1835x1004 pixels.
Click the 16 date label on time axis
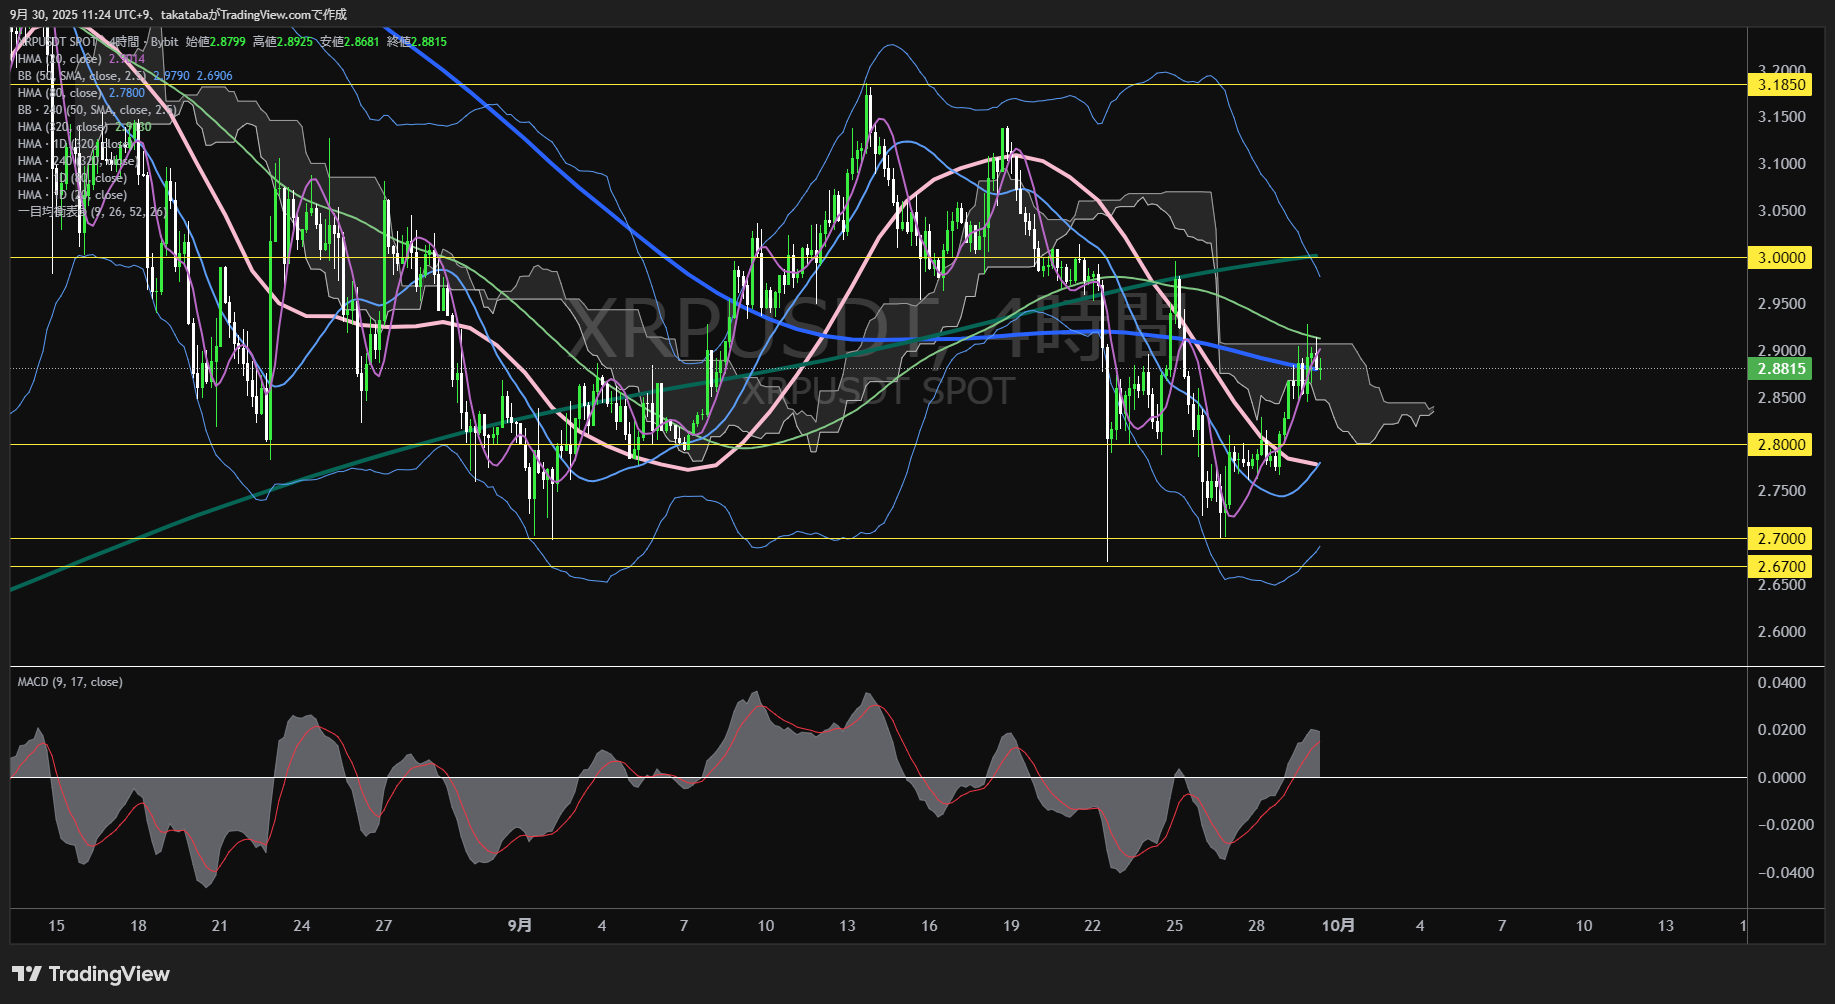click(930, 926)
